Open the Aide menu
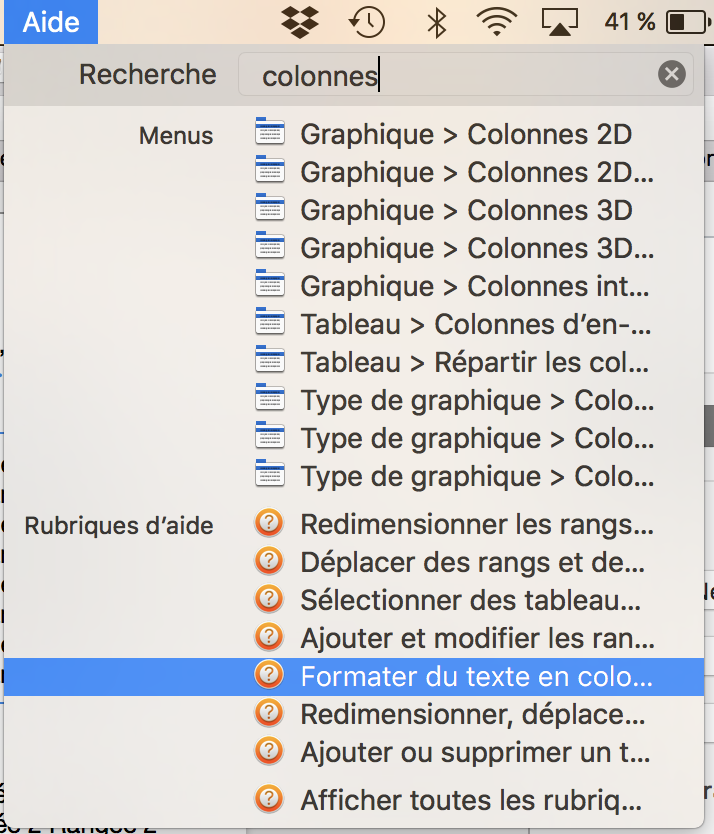 (x=50, y=21)
